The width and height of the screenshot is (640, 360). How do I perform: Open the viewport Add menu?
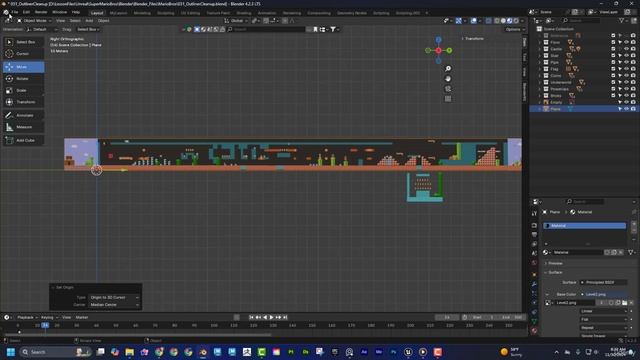coord(89,20)
